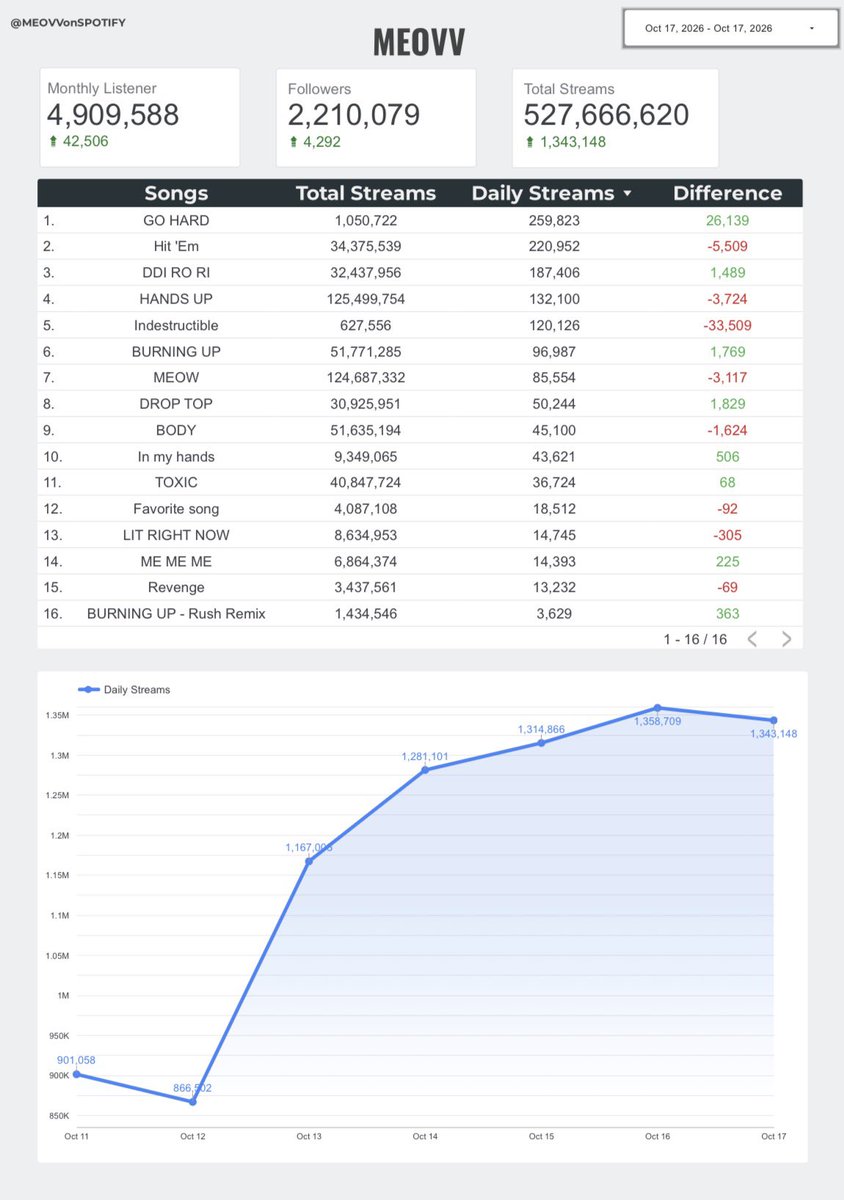
Task: Select the HANDS UP song name
Action: [x=176, y=299]
